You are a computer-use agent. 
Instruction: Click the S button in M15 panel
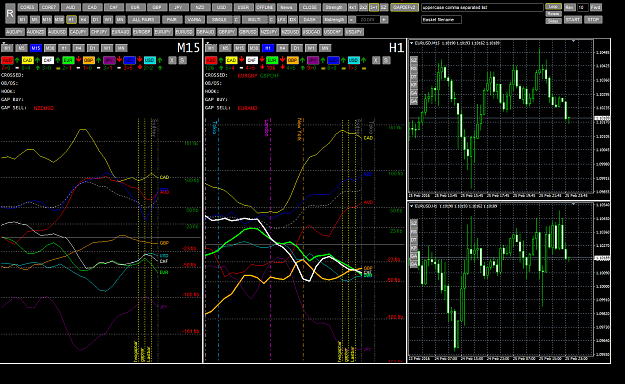coord(182,60)
